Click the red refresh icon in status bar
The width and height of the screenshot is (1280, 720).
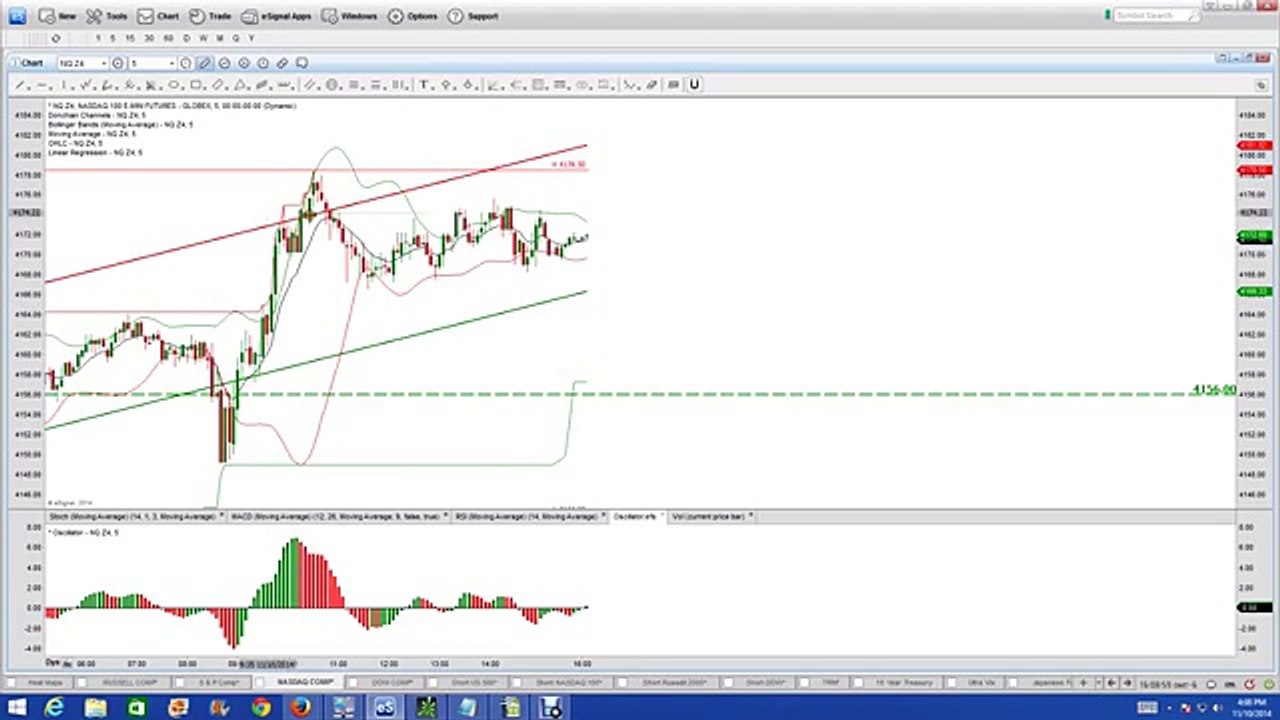[1250, 684]
